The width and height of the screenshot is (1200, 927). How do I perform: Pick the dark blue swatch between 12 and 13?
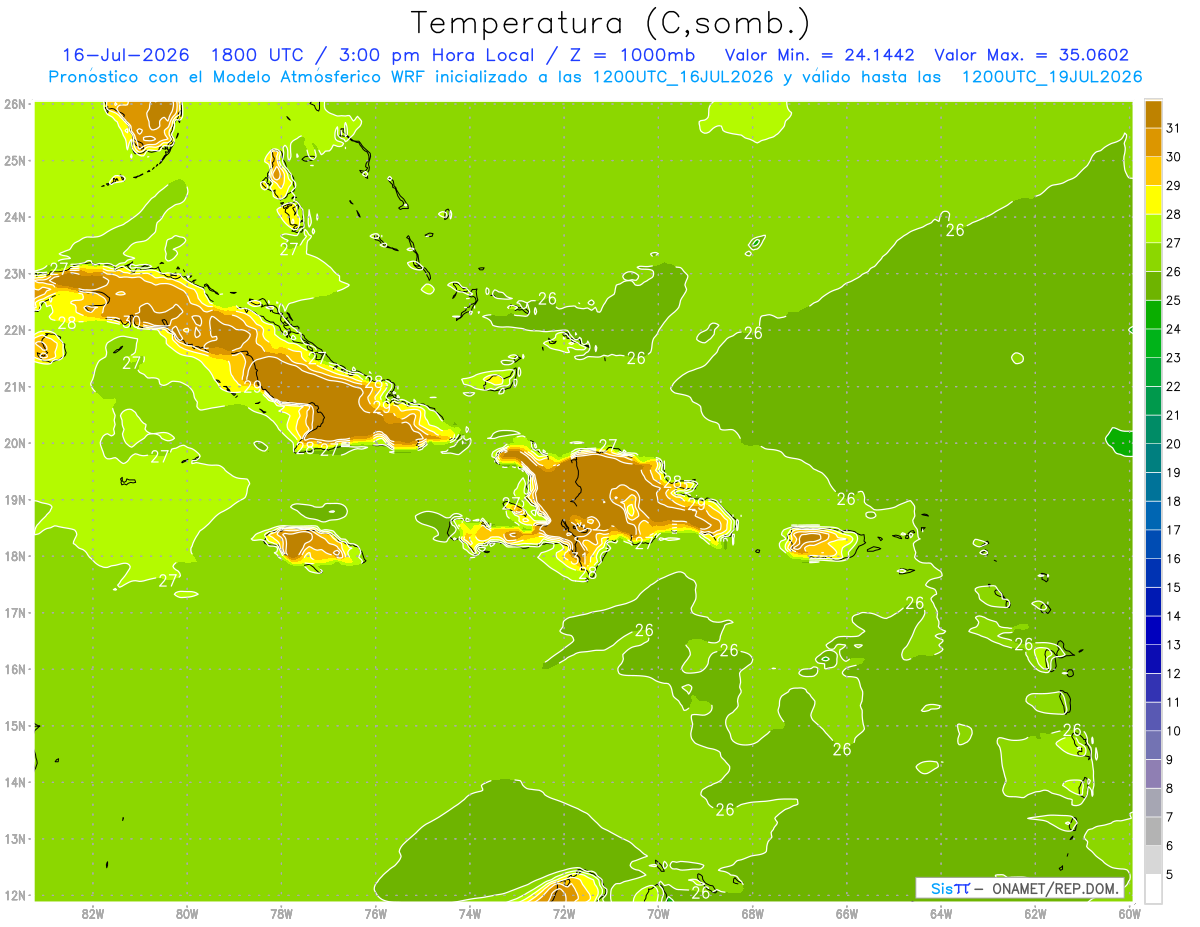[1153, 658]
